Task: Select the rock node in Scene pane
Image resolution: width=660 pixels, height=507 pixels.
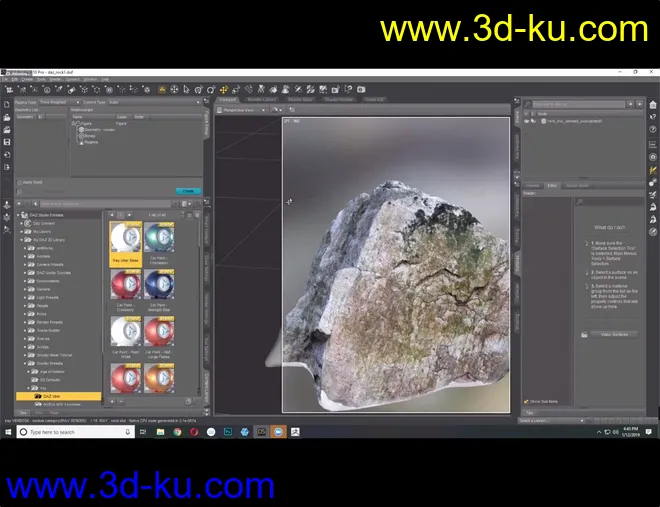Action: point(574,121)
